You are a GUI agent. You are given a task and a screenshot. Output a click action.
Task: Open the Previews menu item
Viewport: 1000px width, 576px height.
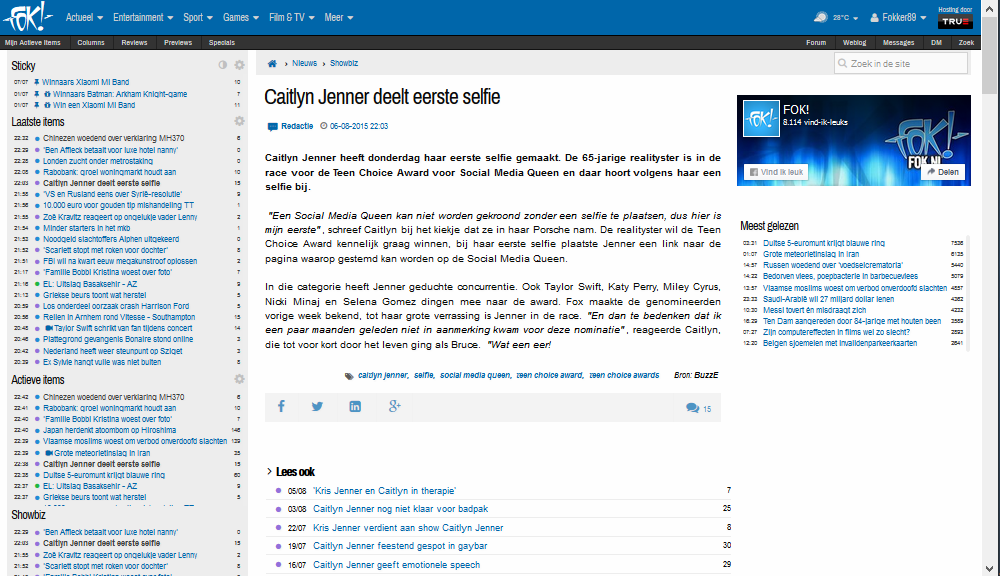click(178, 43)
